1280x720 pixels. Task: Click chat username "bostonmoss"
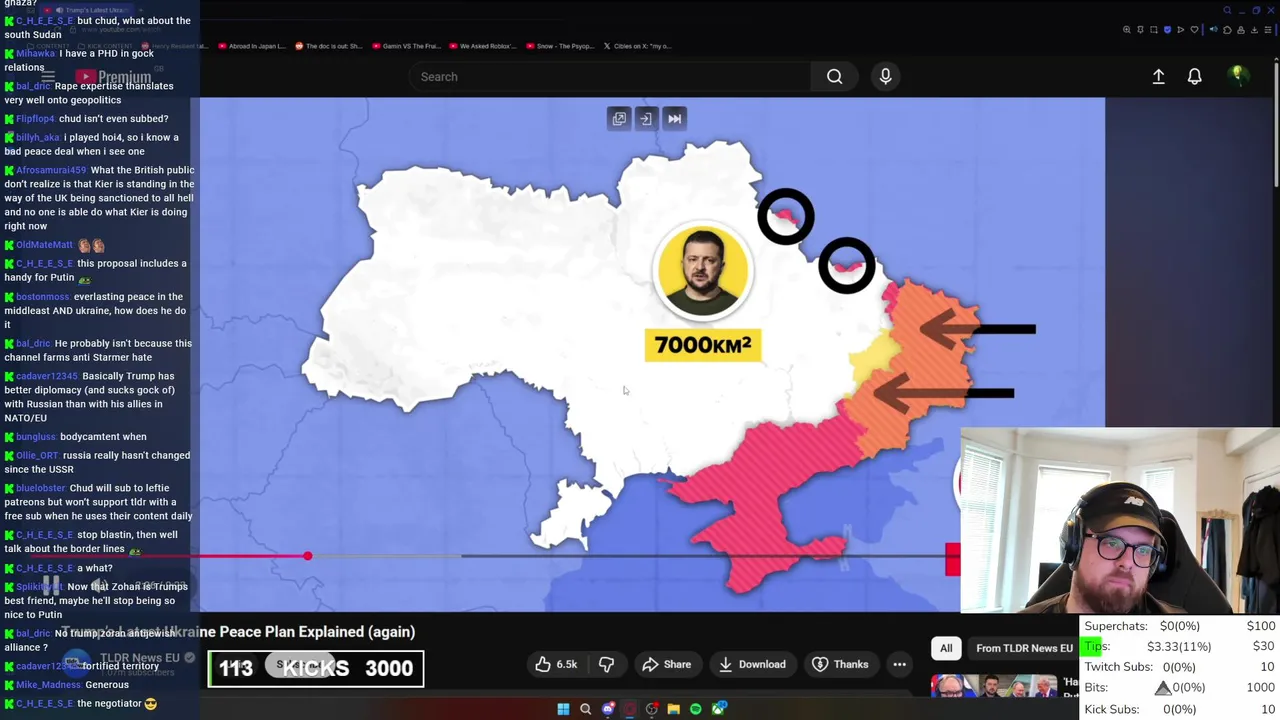[x=43, y=297]
